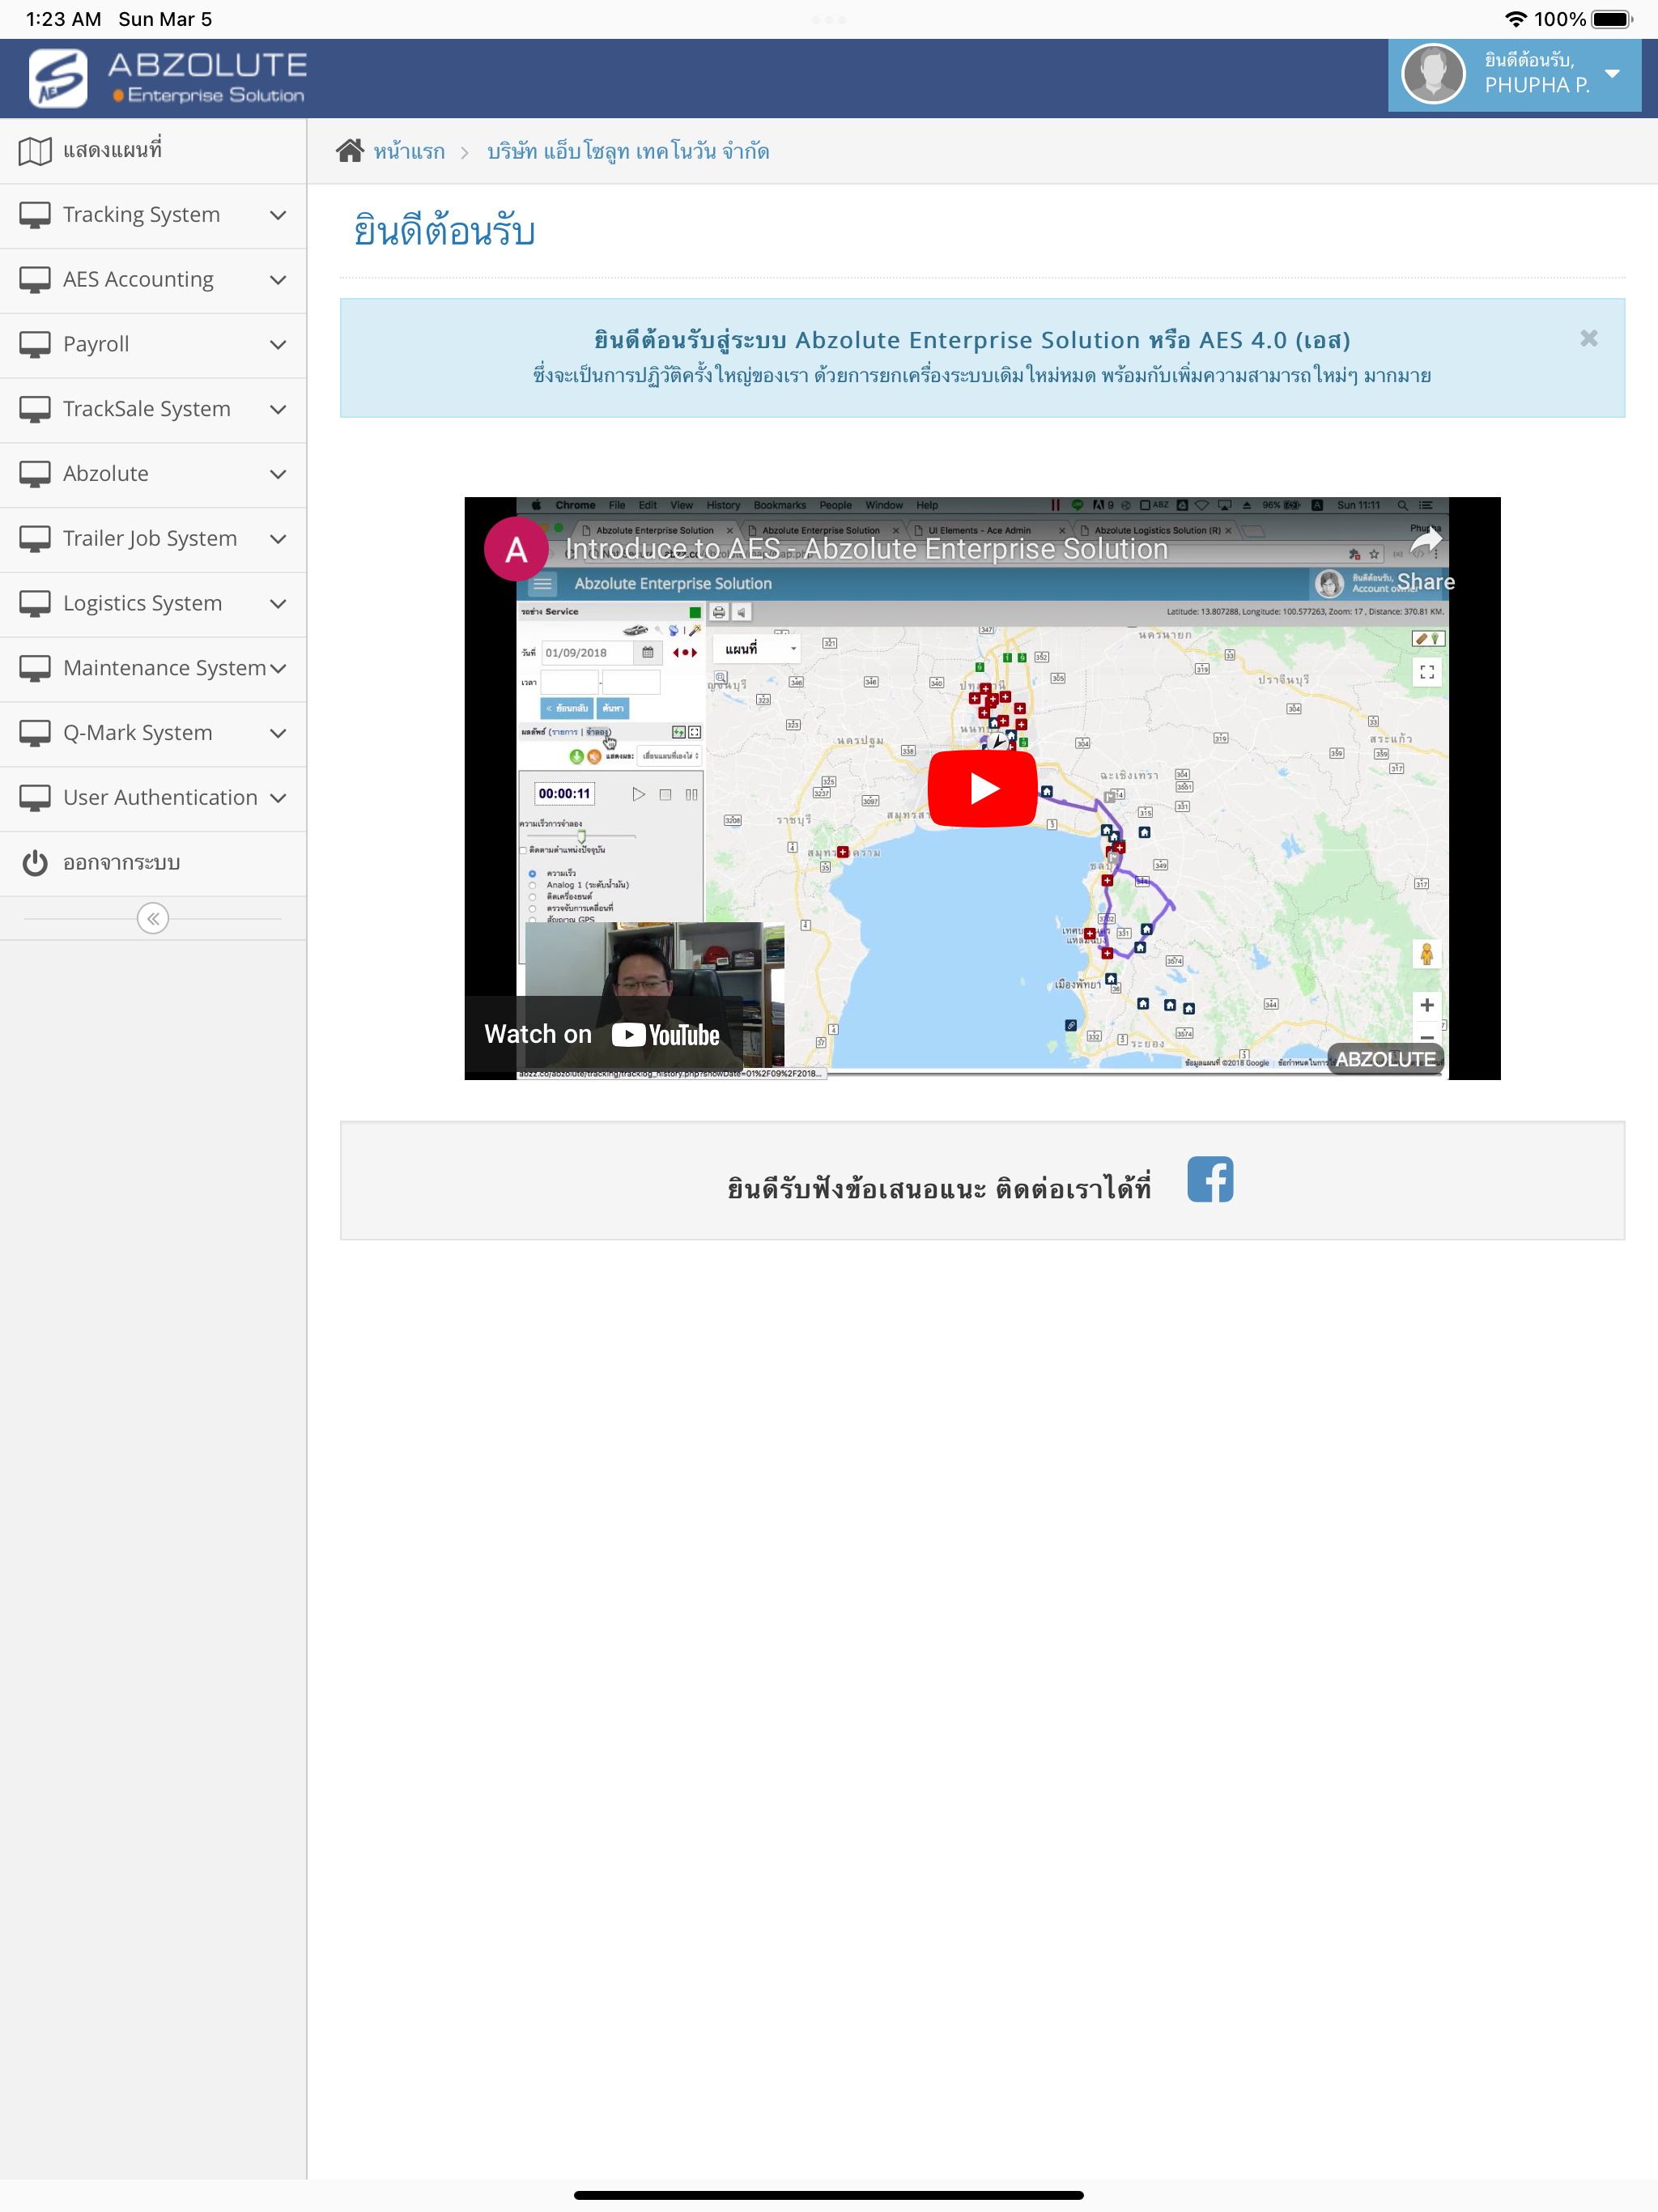This screenshot has height=2212, width=1658.
Task: Click the logout power icon
Action: point(35,863)
